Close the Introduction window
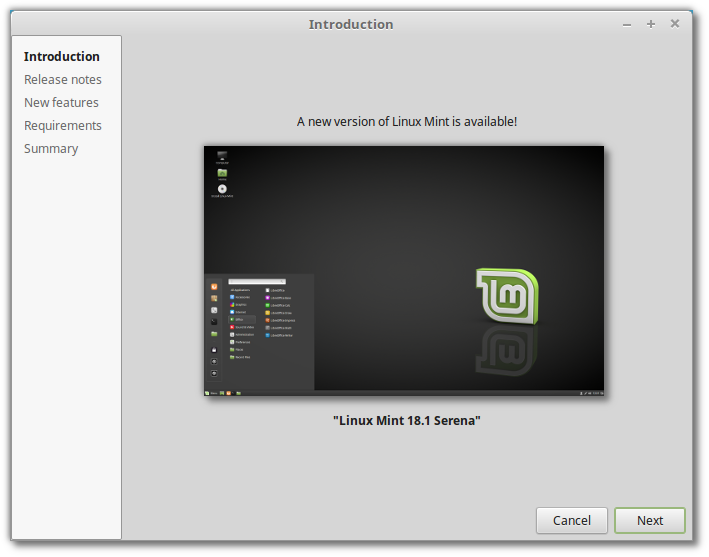Screen dimensions: 709x557 [x=675, y=24]
